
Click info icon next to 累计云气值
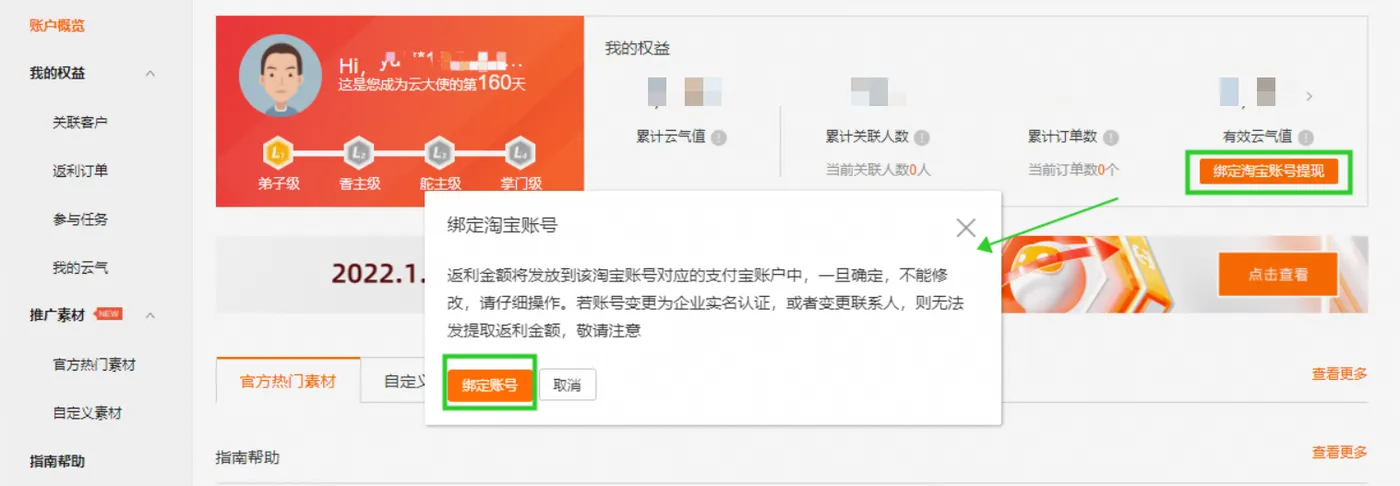click(719, 137)
